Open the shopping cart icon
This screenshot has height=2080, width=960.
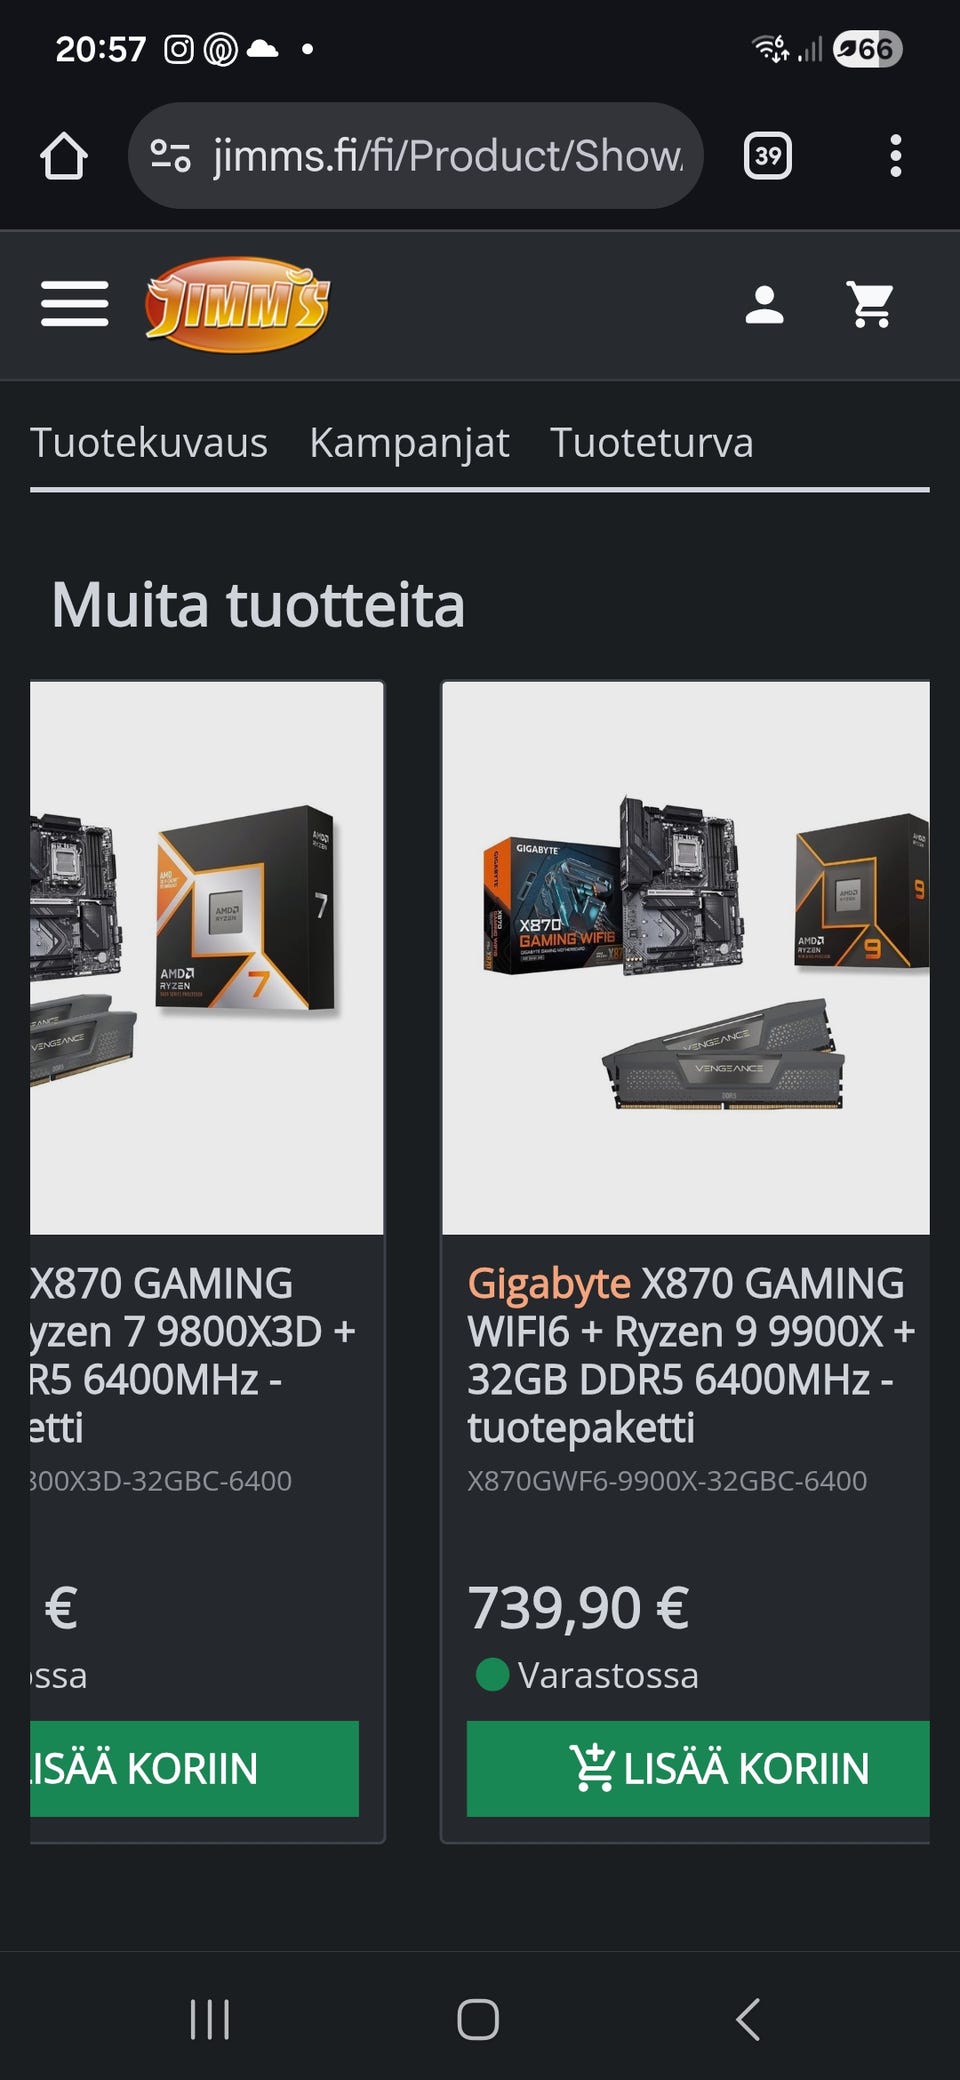(870, 305)
